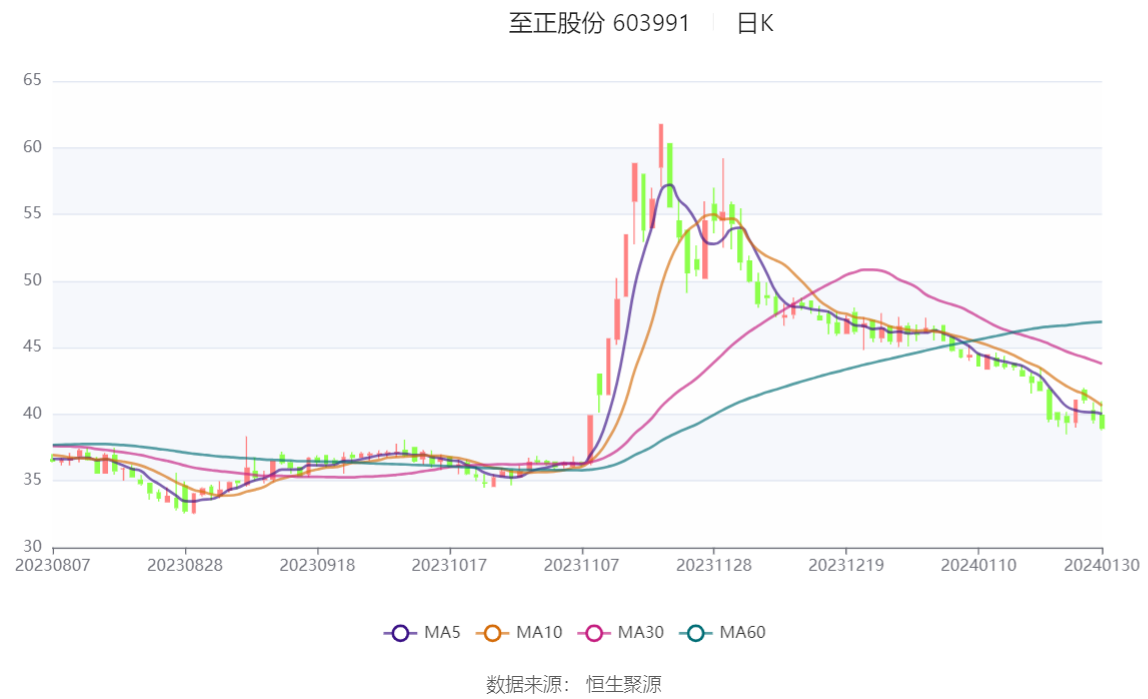Click x-axis date label 20240130

pos(1102,565)
